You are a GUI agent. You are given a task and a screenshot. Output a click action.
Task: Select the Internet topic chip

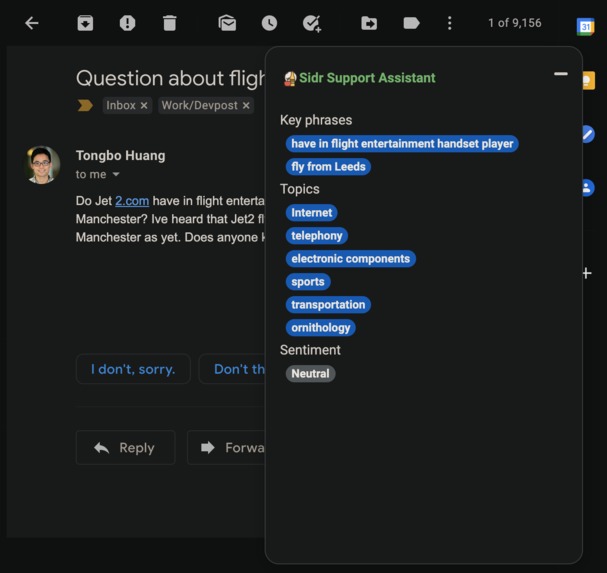click(312, 213)
